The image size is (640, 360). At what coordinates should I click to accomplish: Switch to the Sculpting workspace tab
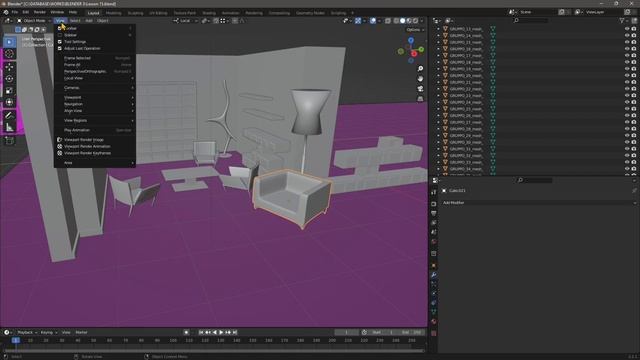click(136, 13)
